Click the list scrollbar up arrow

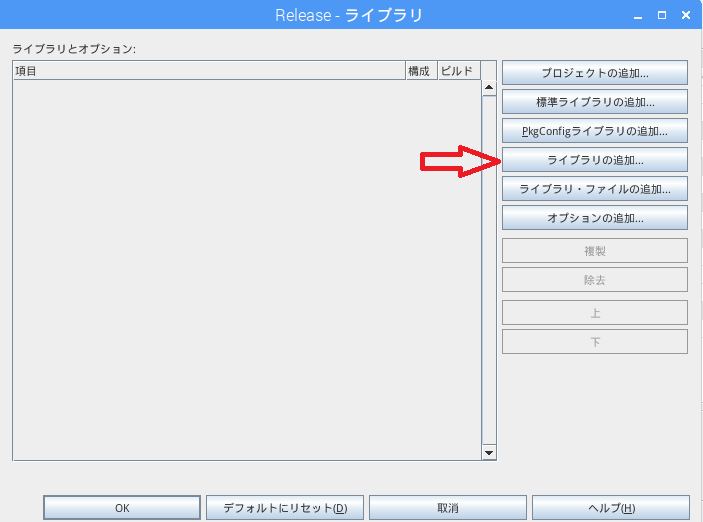[489, 88]
